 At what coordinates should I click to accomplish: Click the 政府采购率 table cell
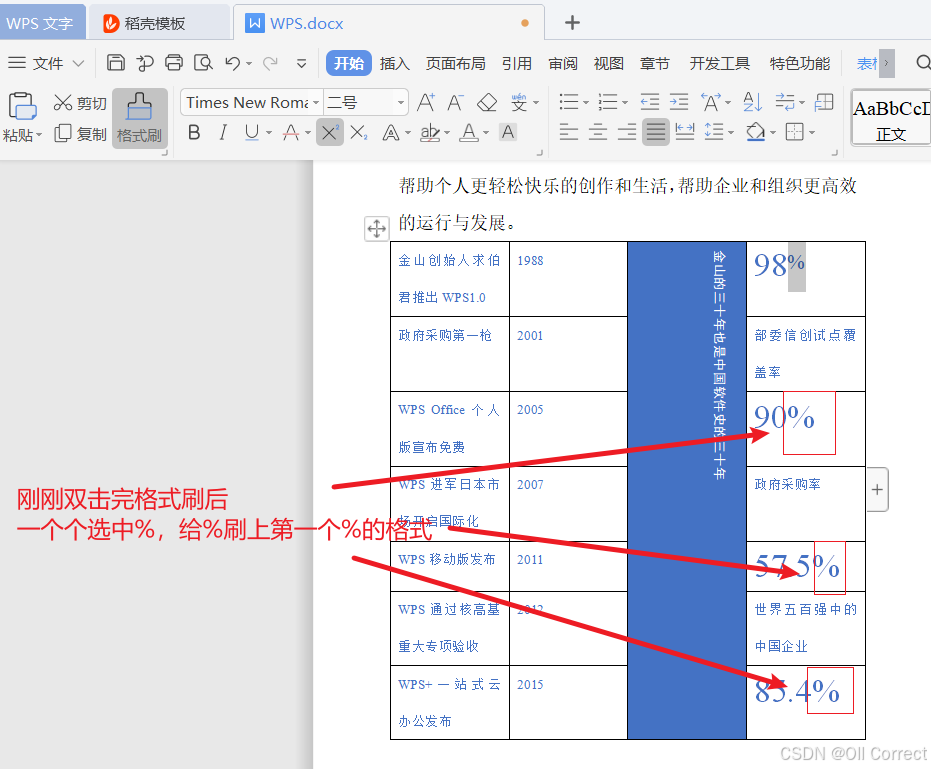pyautogui.click(x=806, y=503)
